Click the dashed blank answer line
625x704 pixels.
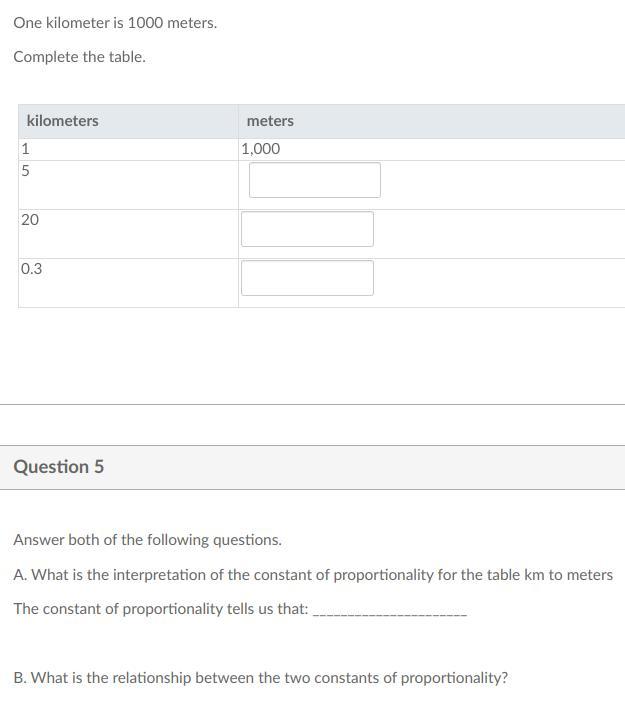point(390,612)
